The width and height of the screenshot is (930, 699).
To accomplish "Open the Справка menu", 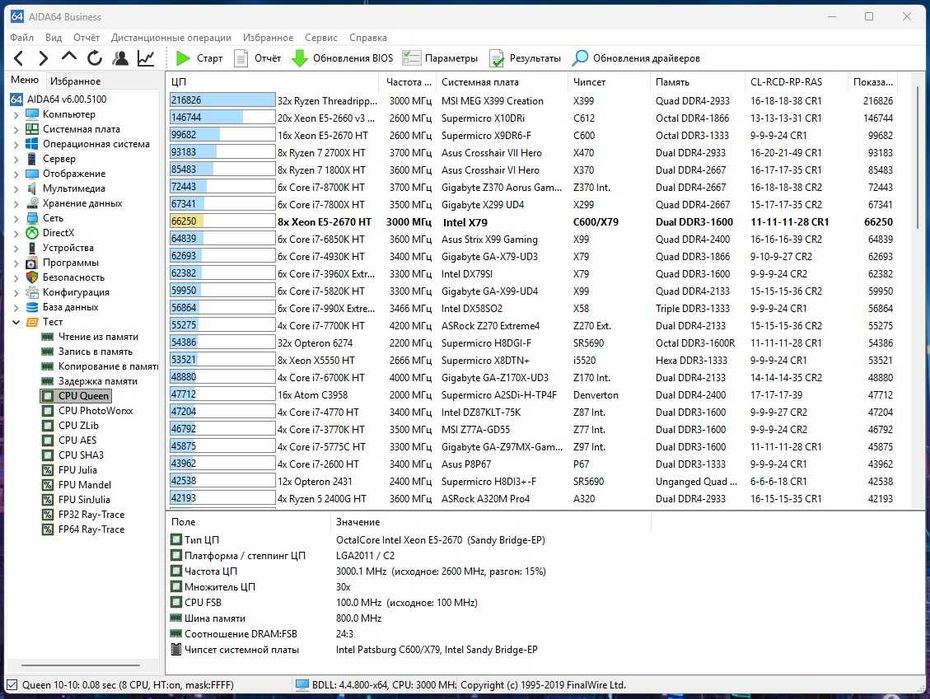I will click(368, 37).
